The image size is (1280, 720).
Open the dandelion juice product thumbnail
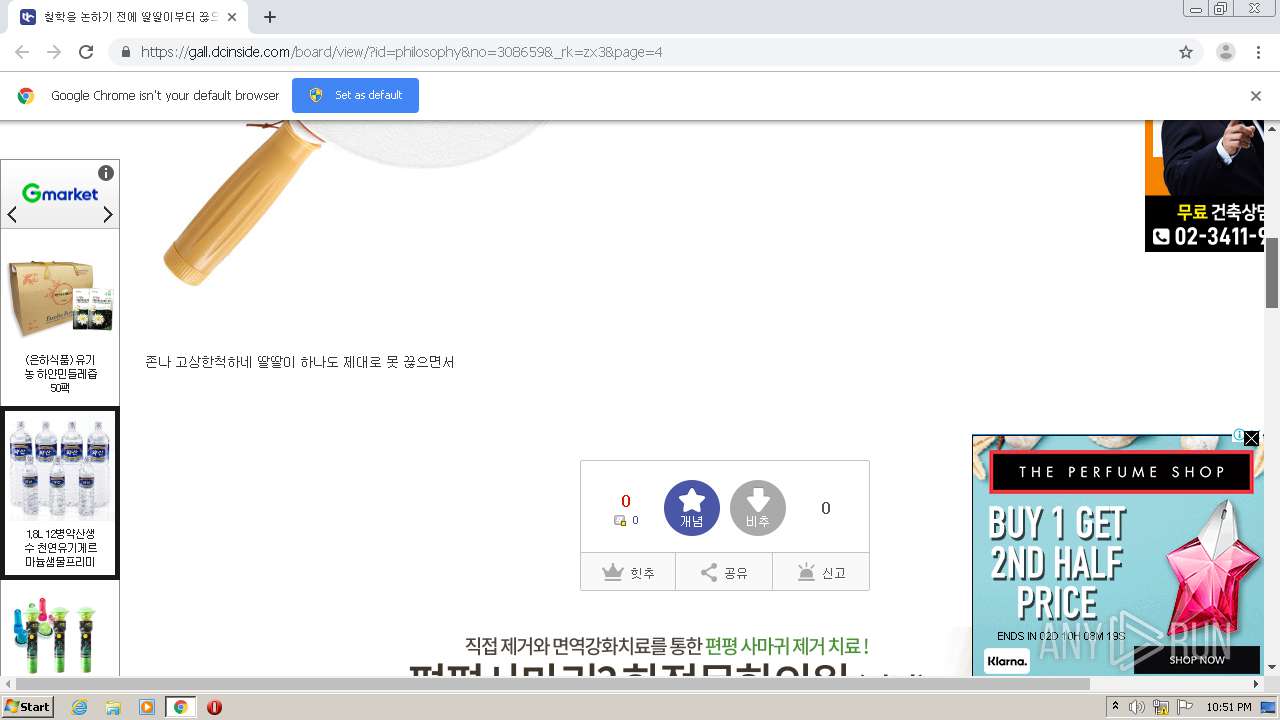pyautogui.click(x=60, y=298)
